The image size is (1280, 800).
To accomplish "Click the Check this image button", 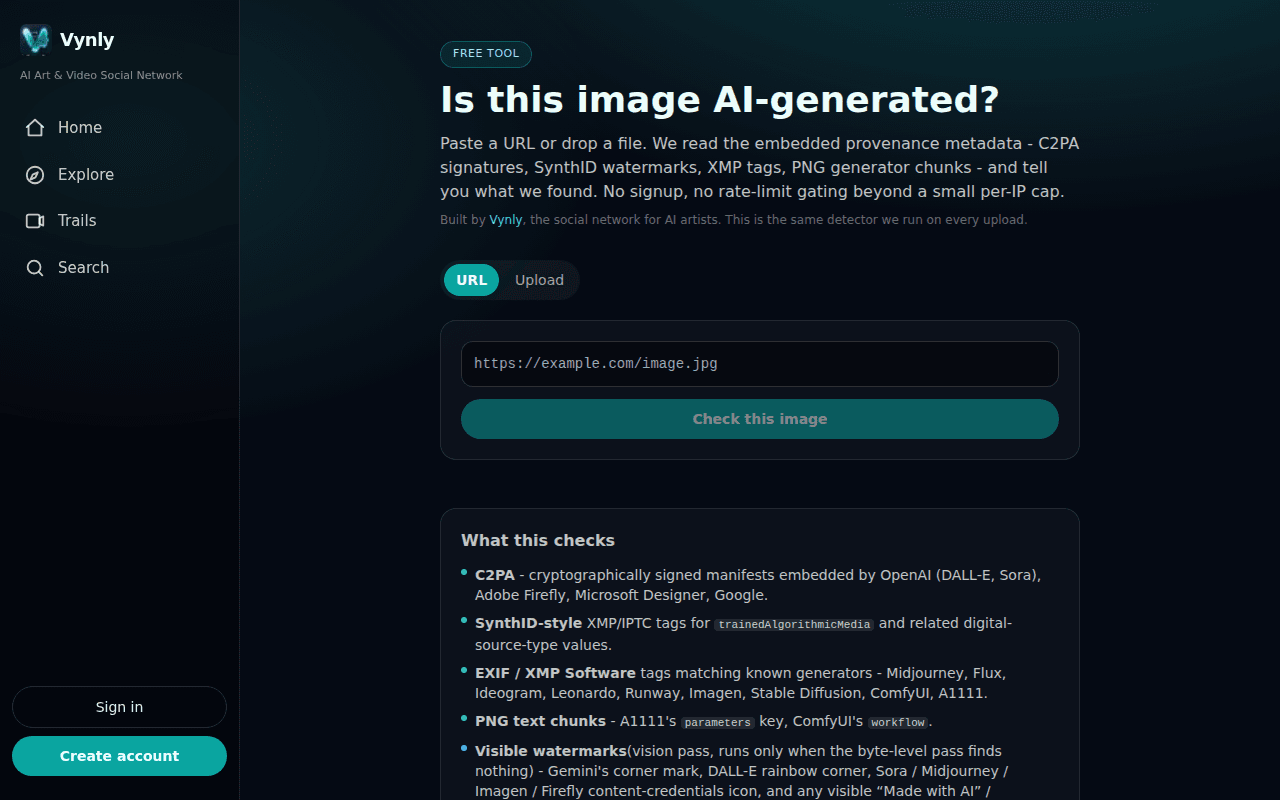I will pos(760,419).
